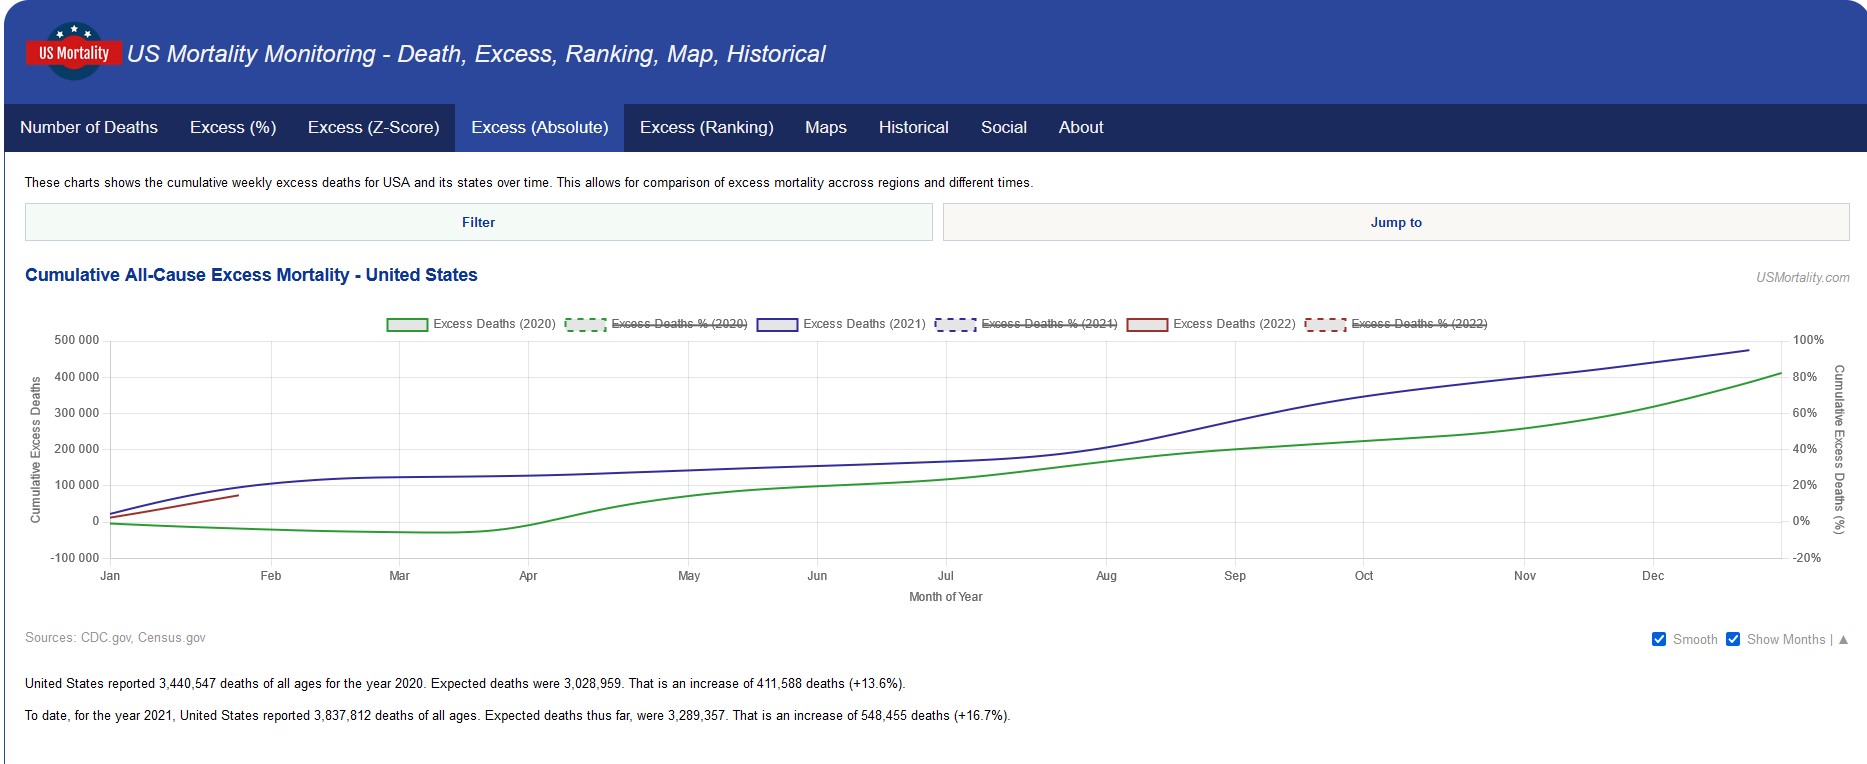Select the Excess (Absolute) tab
1867x764 pixels.
click(539, 127)
